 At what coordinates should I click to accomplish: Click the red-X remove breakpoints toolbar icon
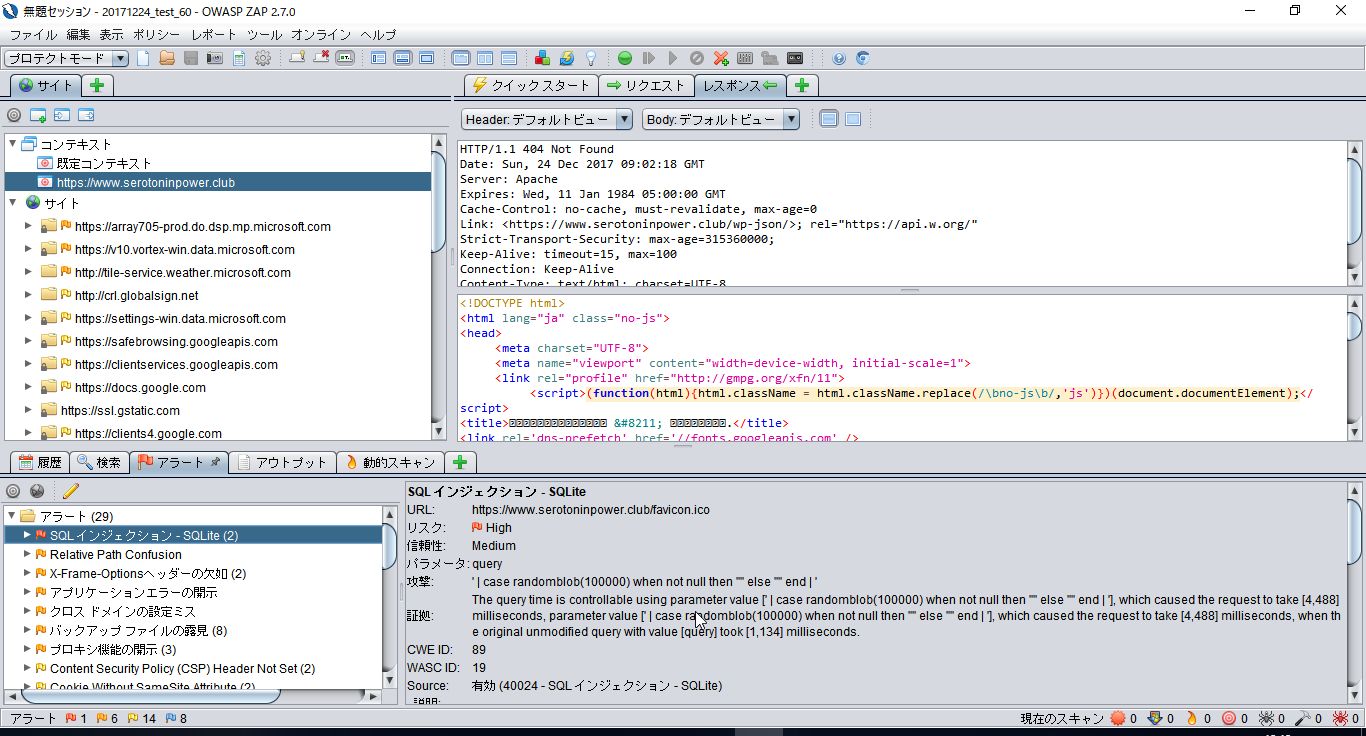click(321, 58)
